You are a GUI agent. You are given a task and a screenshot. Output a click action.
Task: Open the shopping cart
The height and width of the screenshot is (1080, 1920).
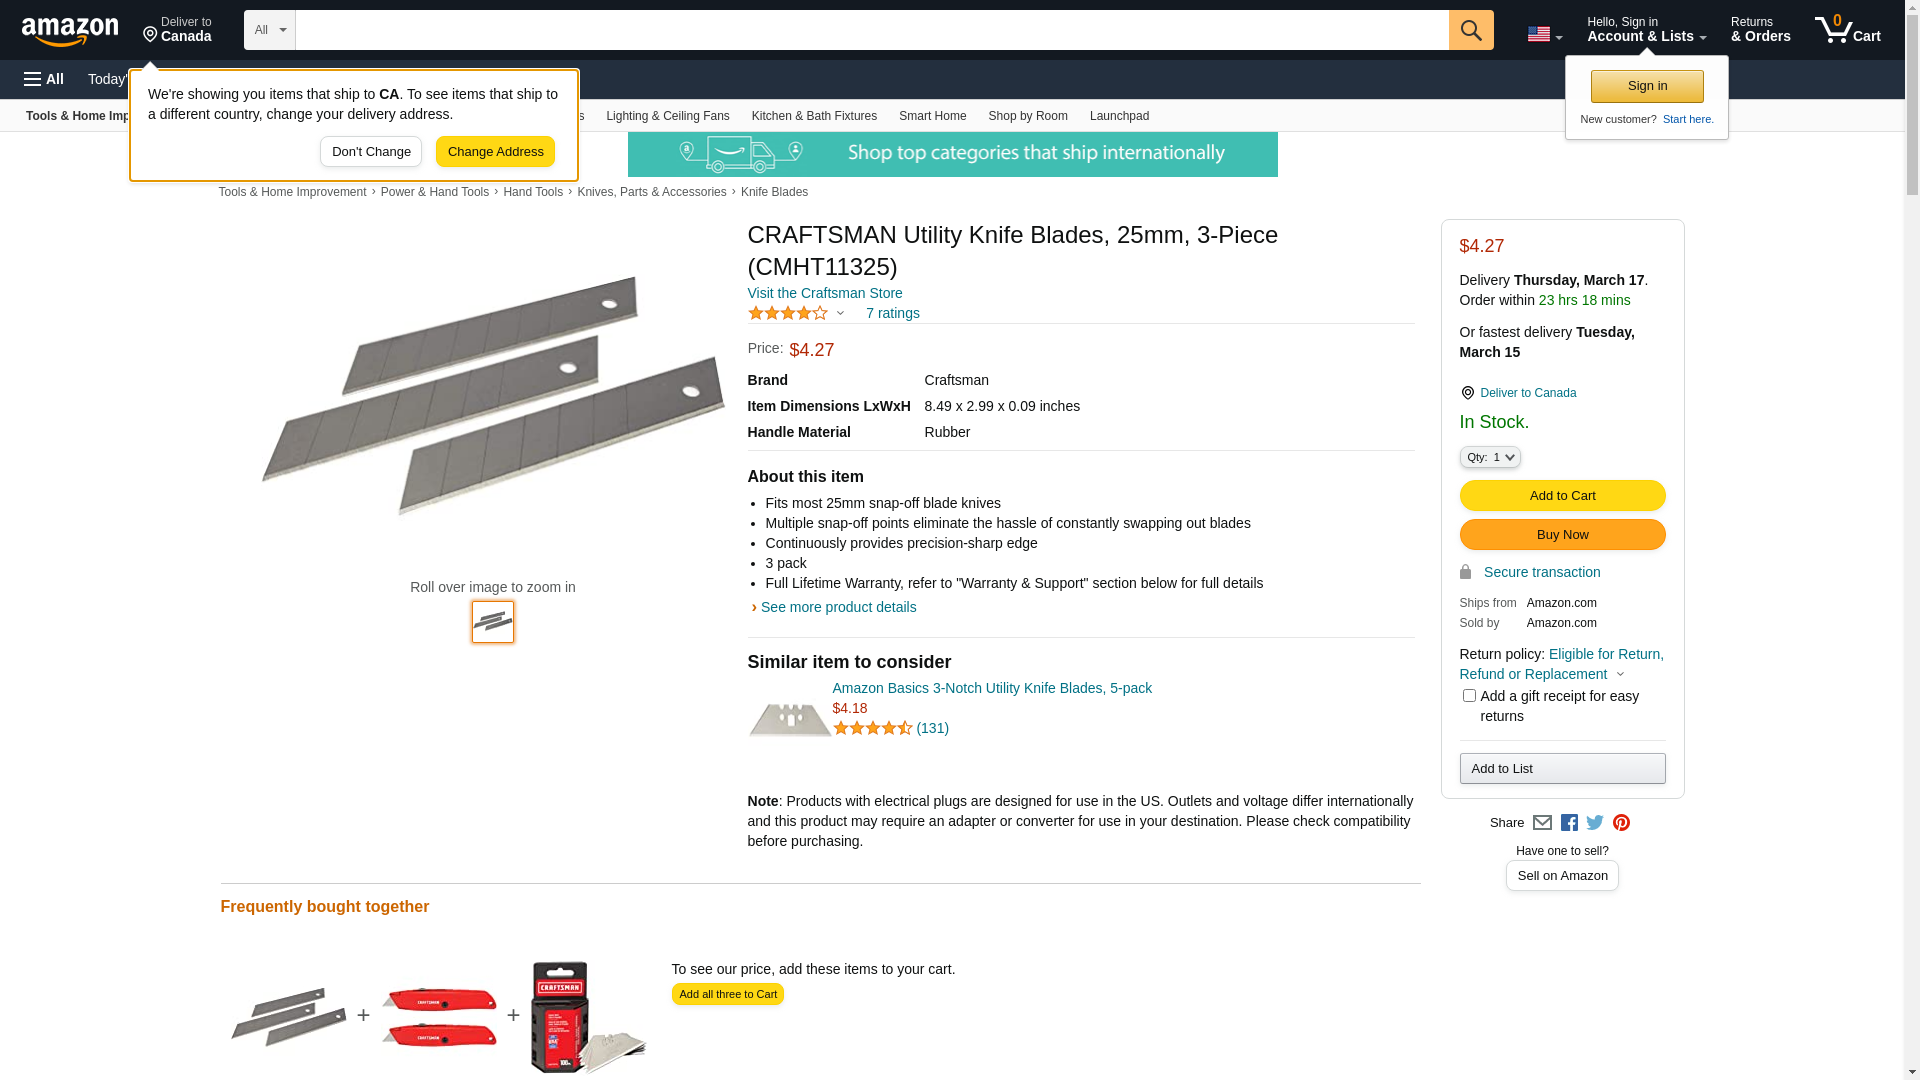1847,30
